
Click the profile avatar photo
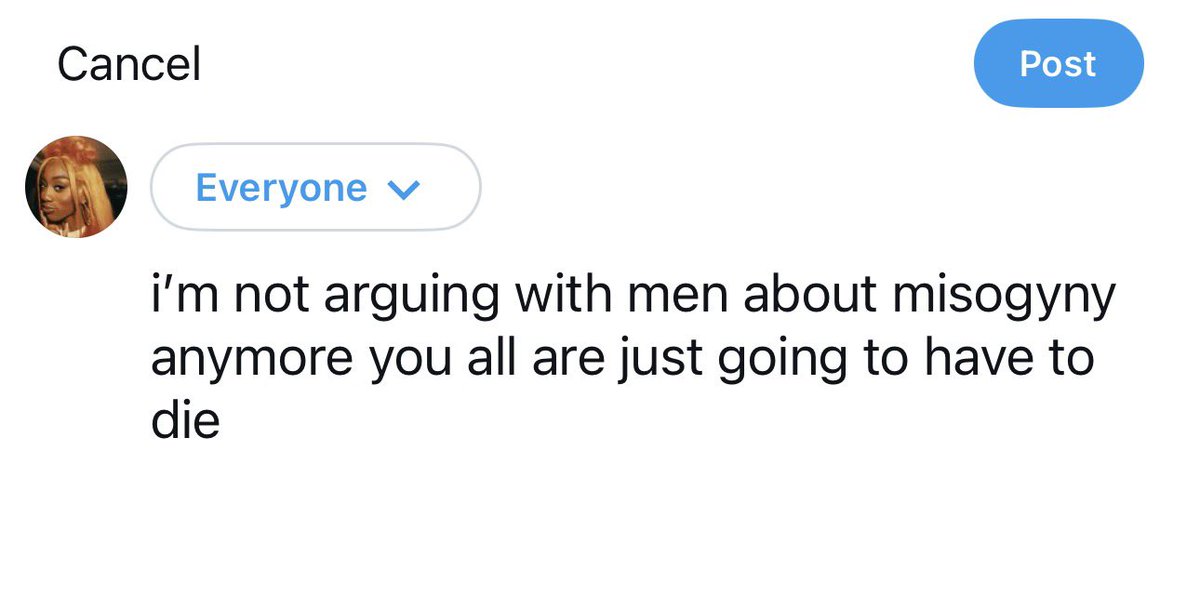pos(76,187)
